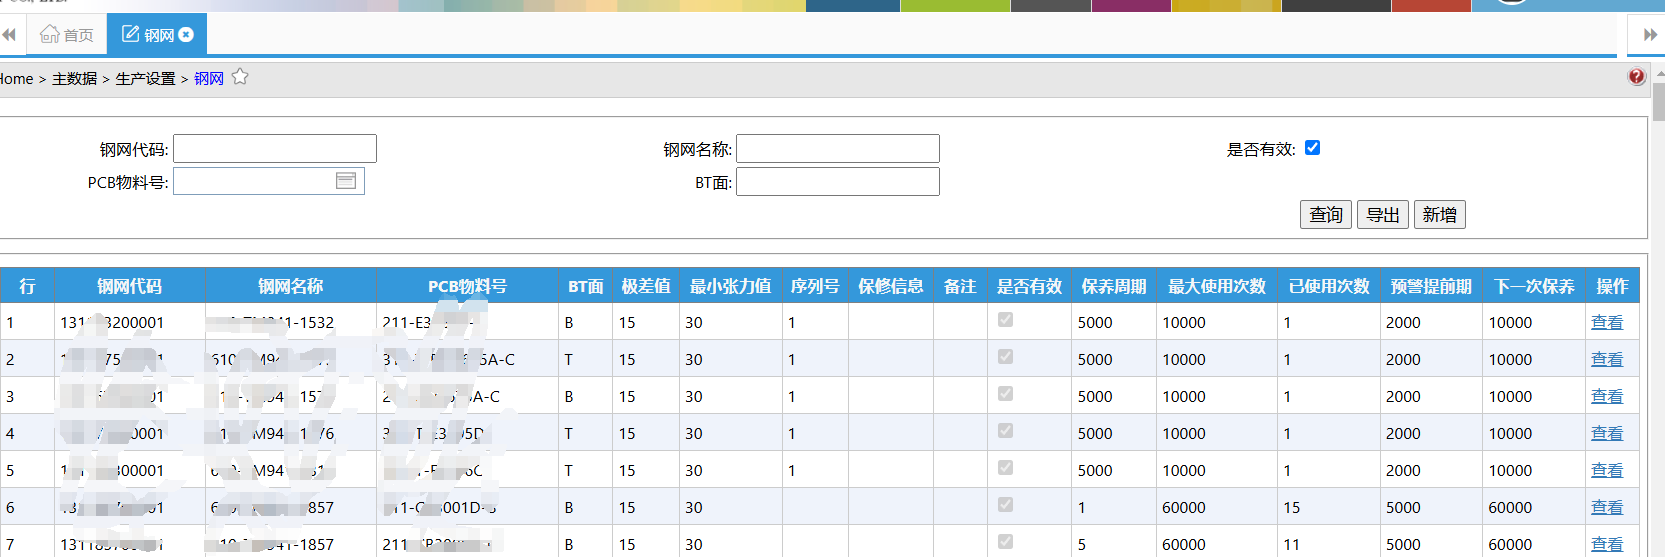This screenshot has height=557, width=1665.
Task: Sort by 已使用次数 column header
Action: click(x=1329, y=286)
